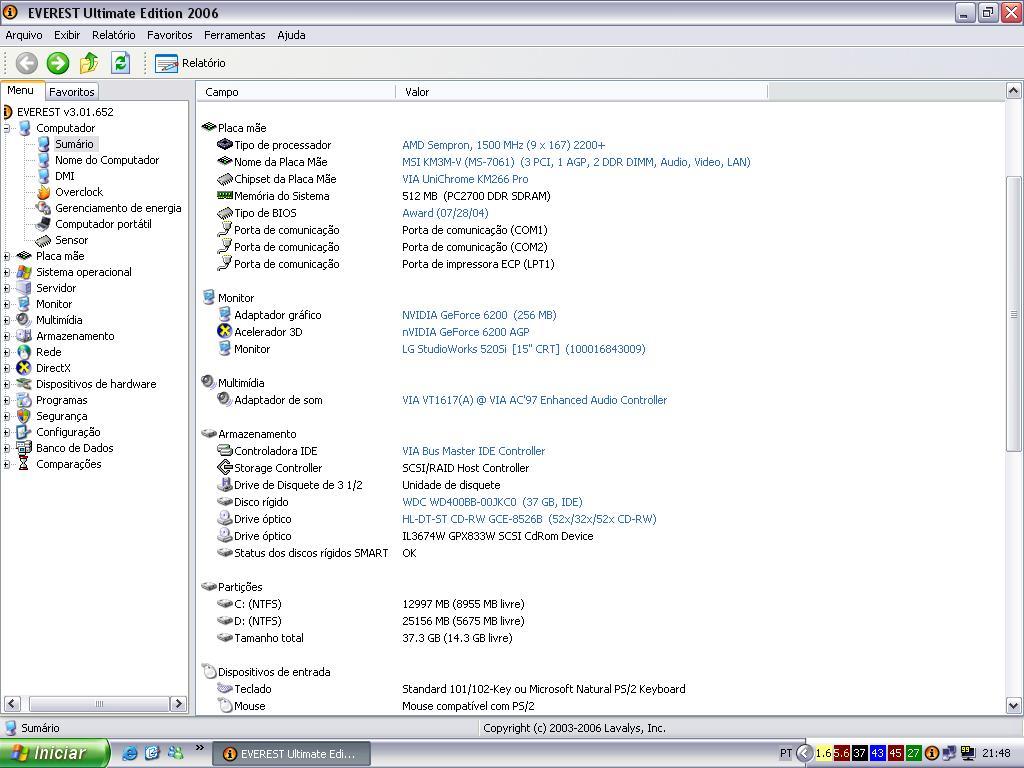
Task: Open the AMD Sempron processor link
Action: [504, 145]
